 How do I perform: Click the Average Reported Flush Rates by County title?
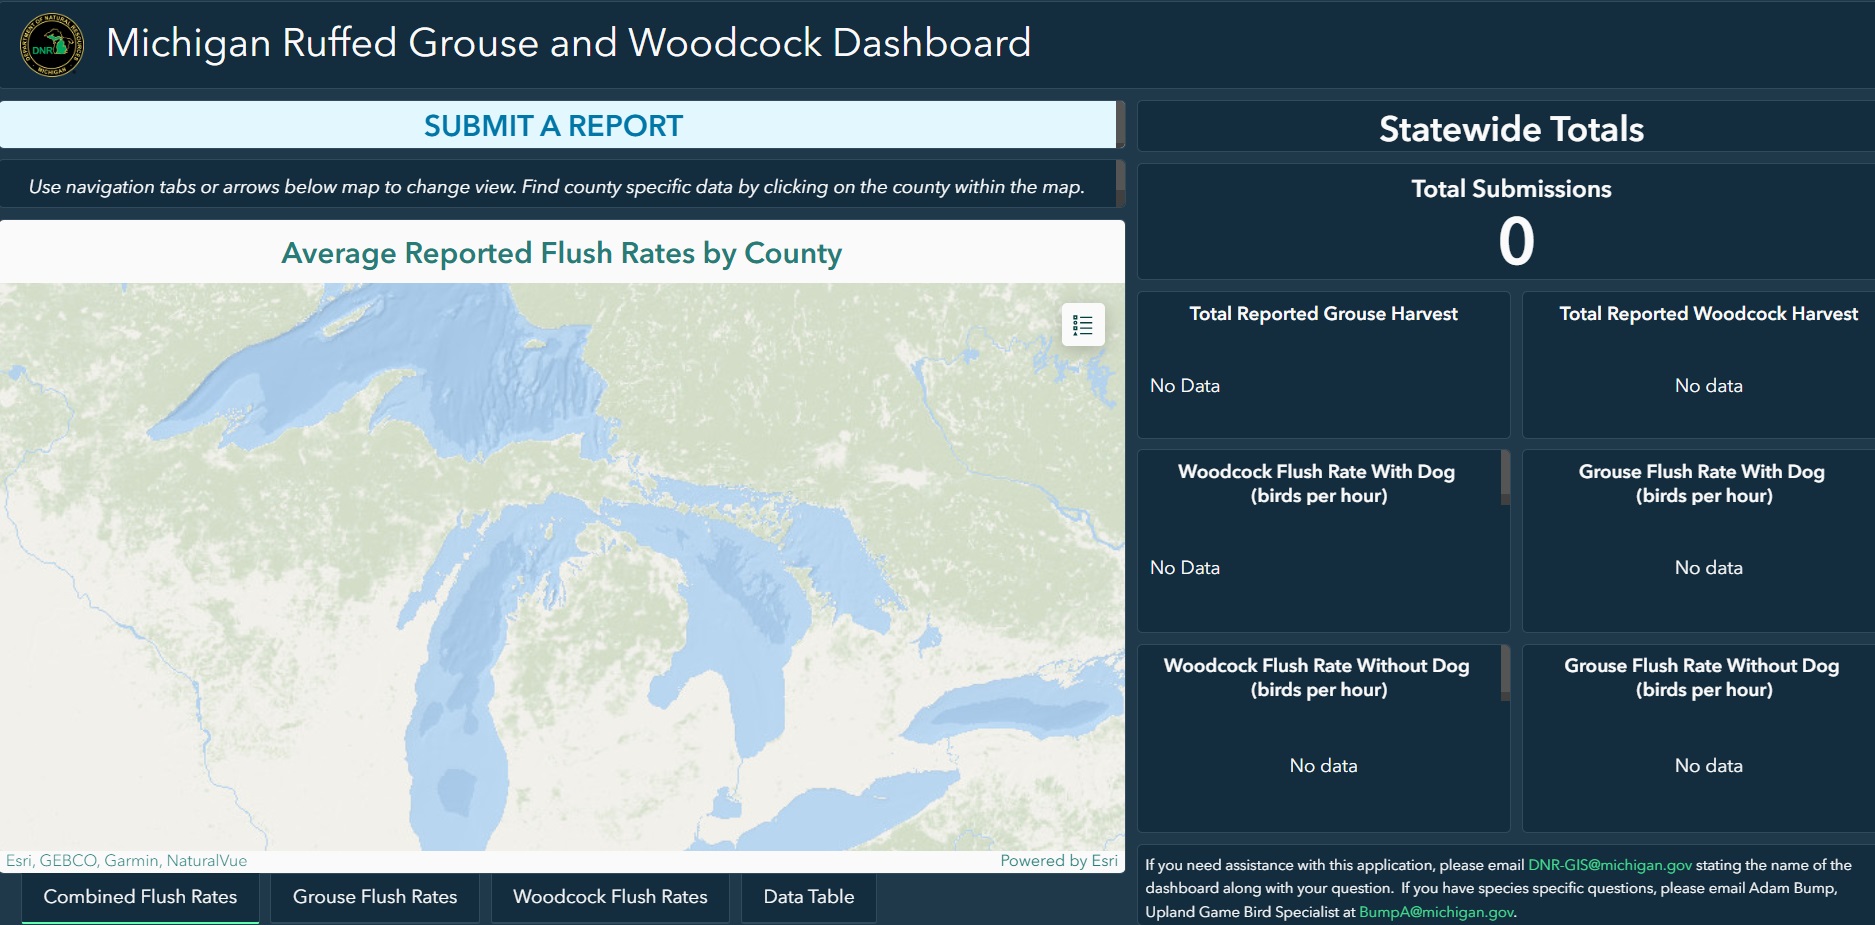(x=561, y=253)
